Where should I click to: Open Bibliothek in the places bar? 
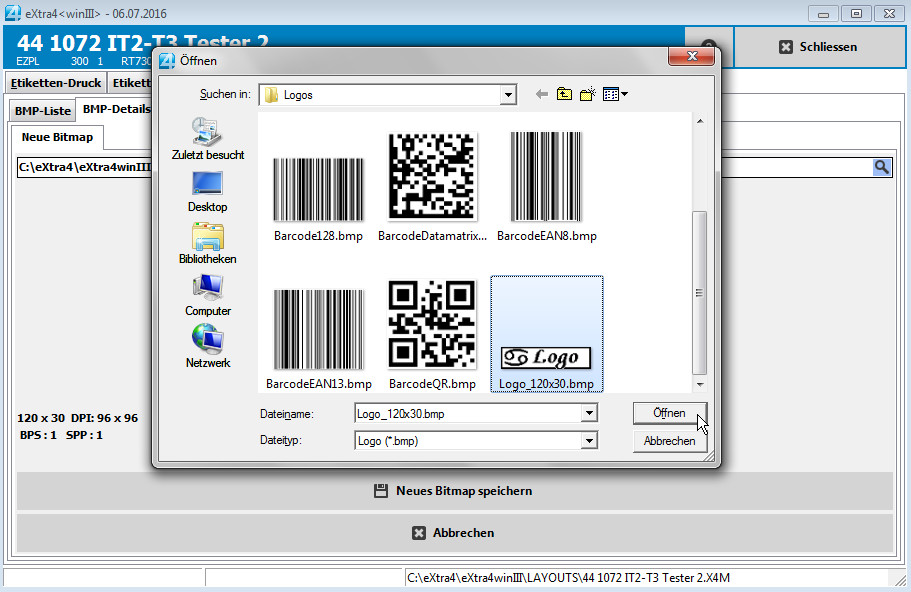coord(207,243)
